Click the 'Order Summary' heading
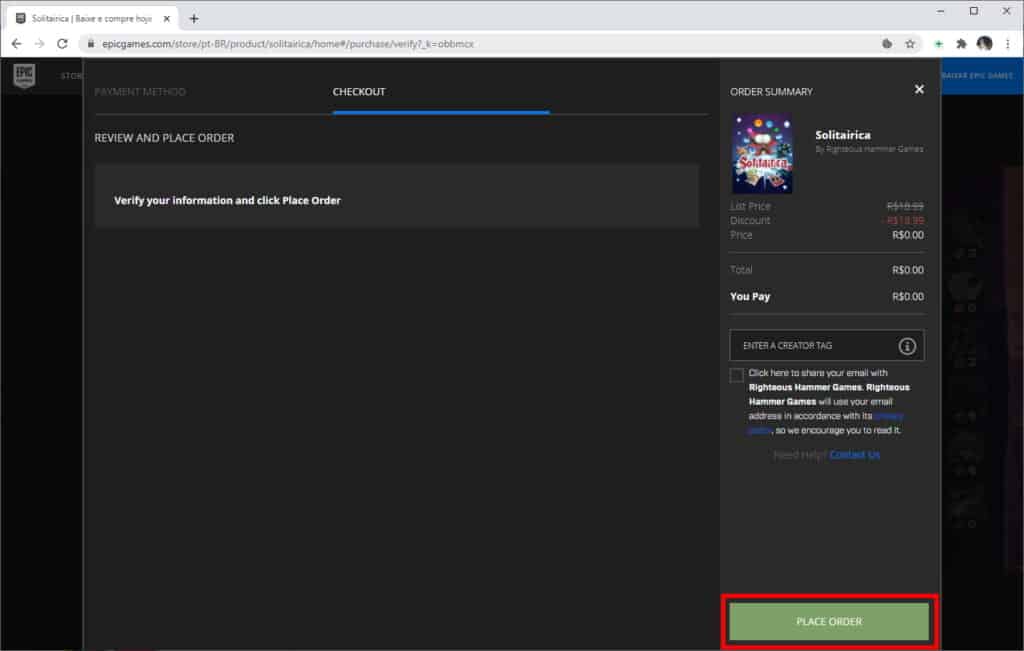 tap(771, 92)
